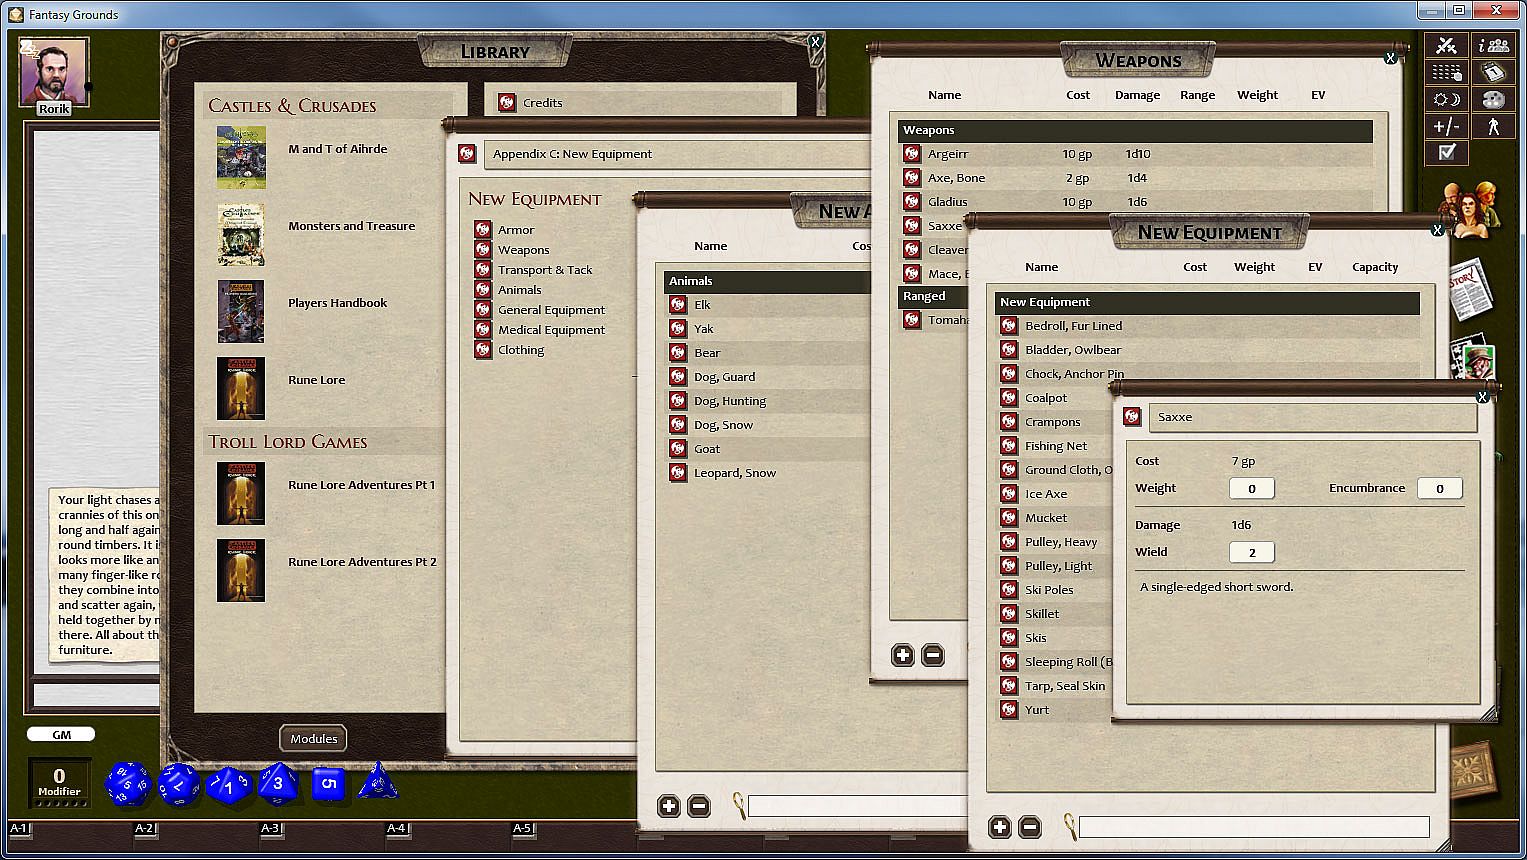Click the Encumbrance field in Saxxe window
Viewport: 1527px width, 860px height.
(x=1440, y=488)
